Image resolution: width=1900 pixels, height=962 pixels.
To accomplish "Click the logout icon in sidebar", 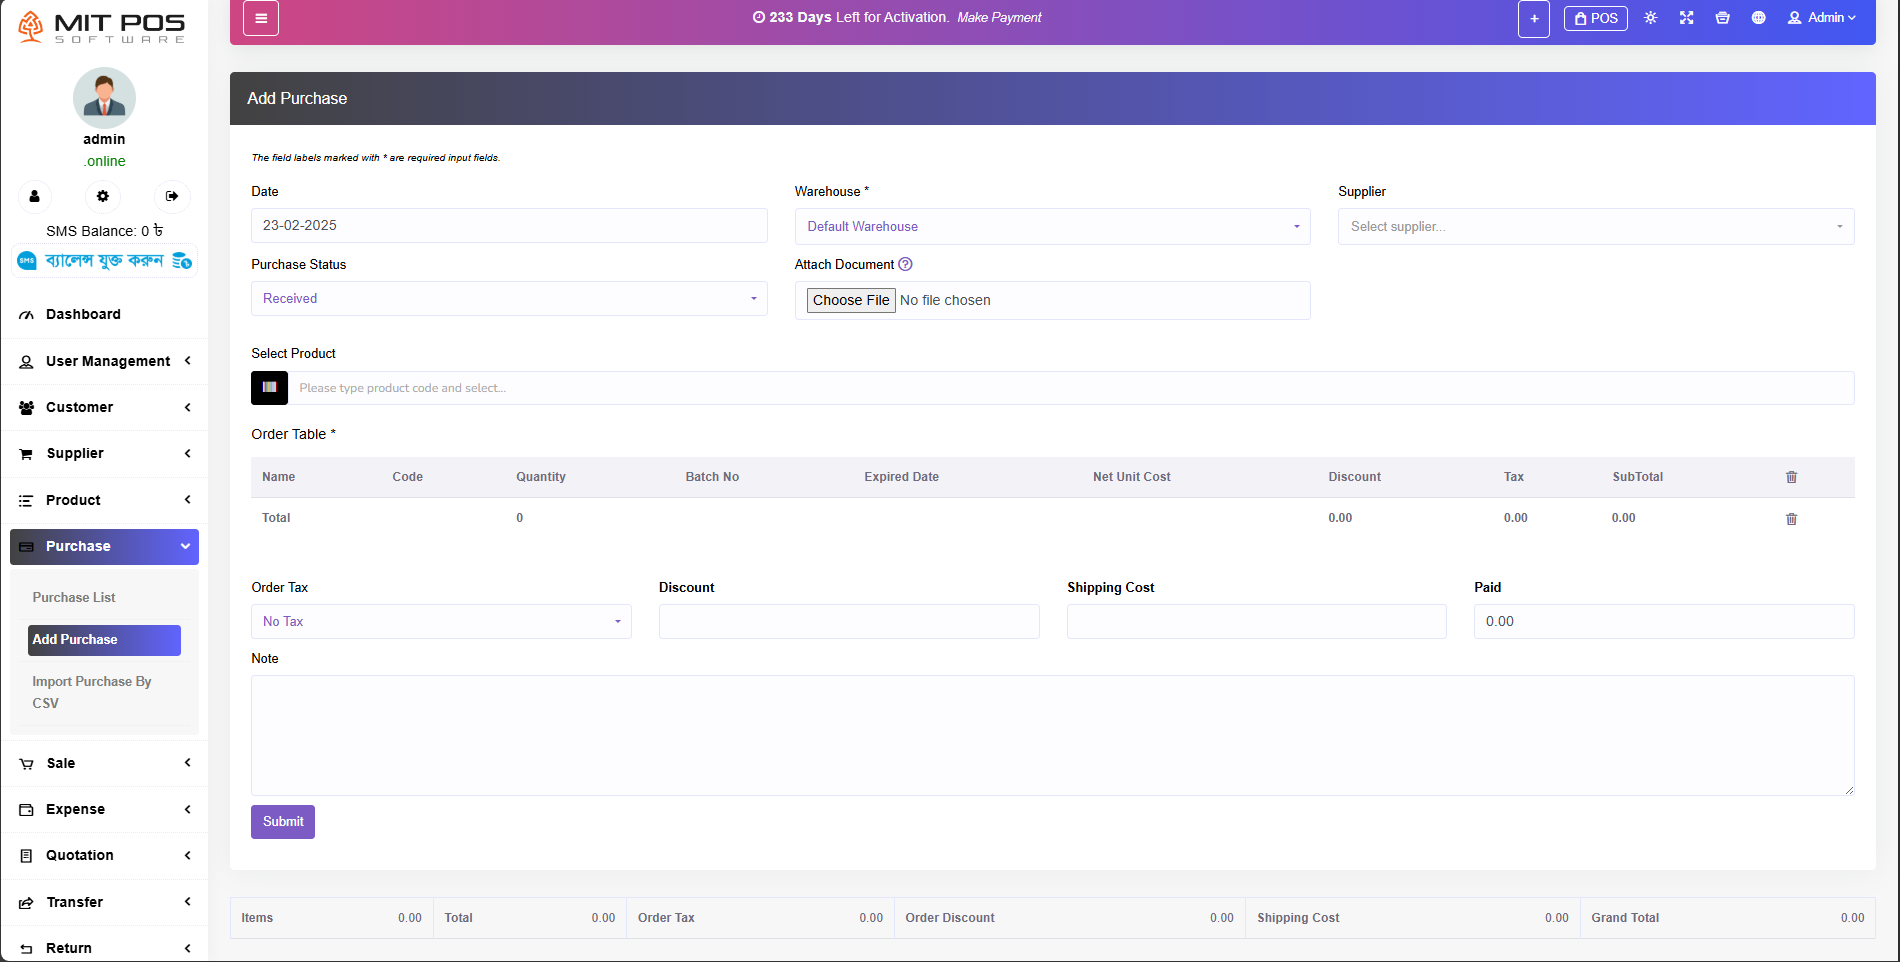I will [x=172, y=196].
